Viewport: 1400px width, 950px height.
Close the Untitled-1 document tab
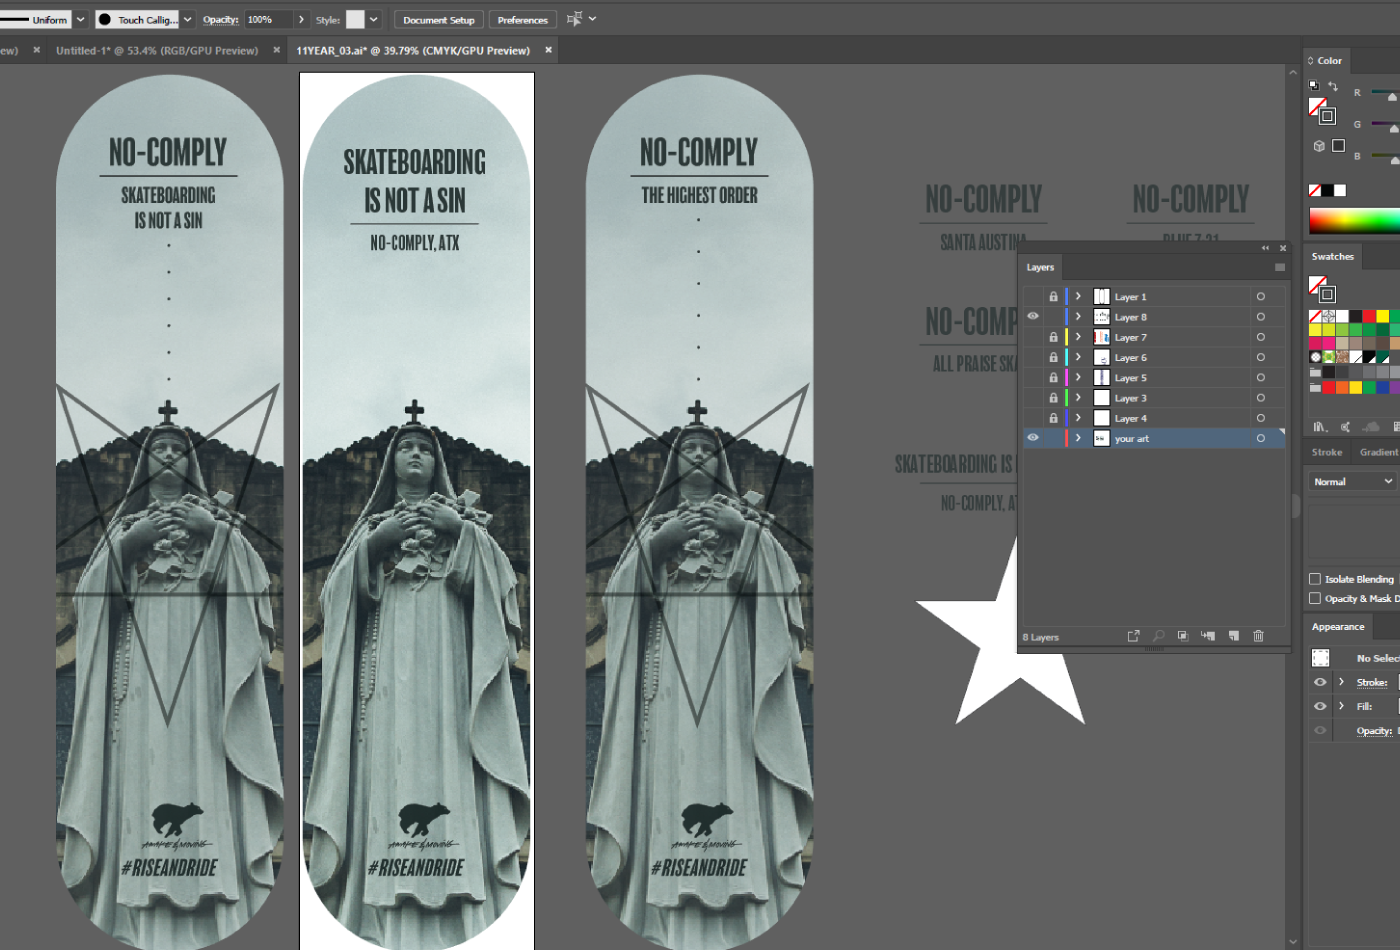(276, 50)
